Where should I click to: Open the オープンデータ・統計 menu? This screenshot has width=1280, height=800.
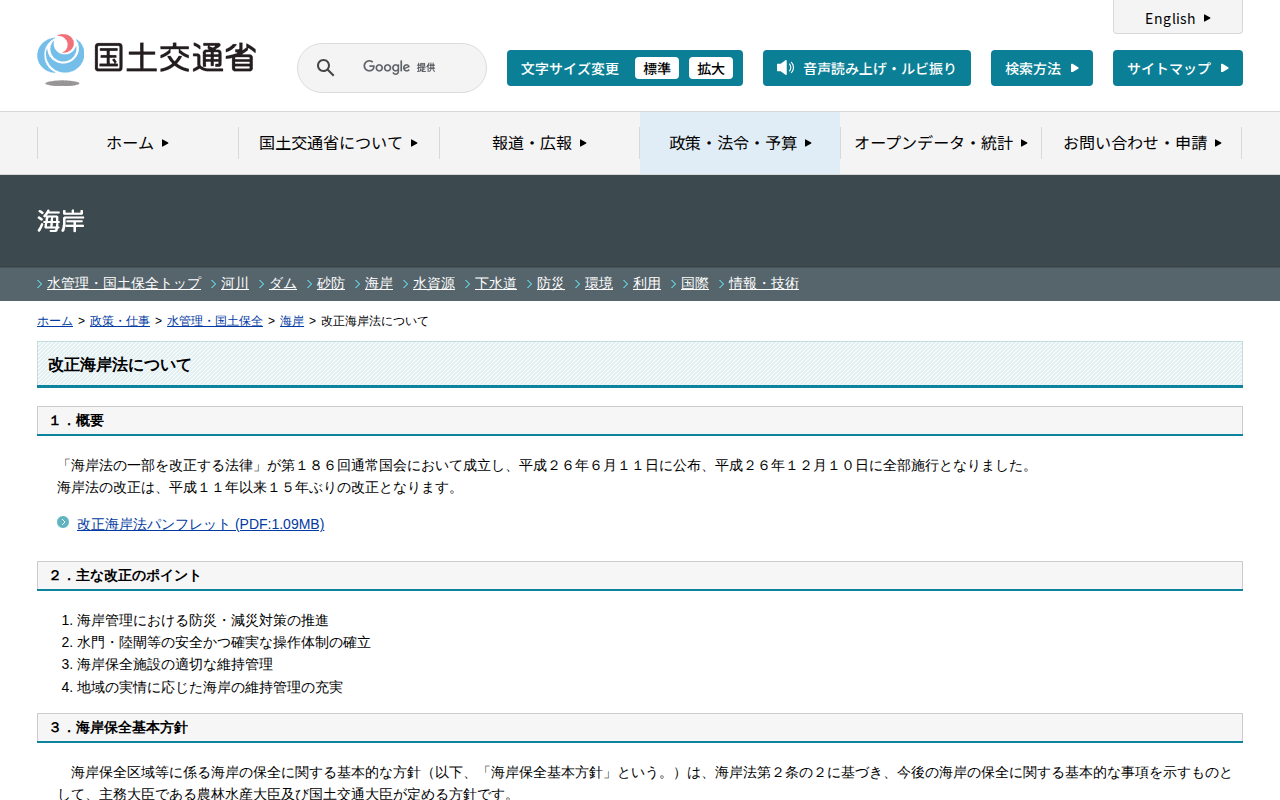coord(941,143)
